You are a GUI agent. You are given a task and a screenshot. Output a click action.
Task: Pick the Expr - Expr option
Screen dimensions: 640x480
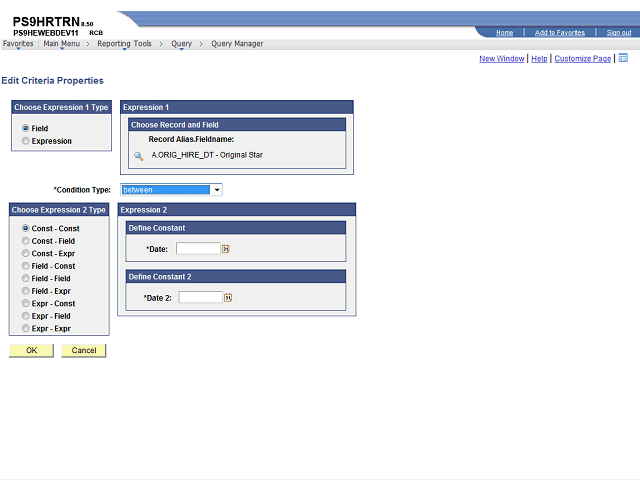(26, 329)
